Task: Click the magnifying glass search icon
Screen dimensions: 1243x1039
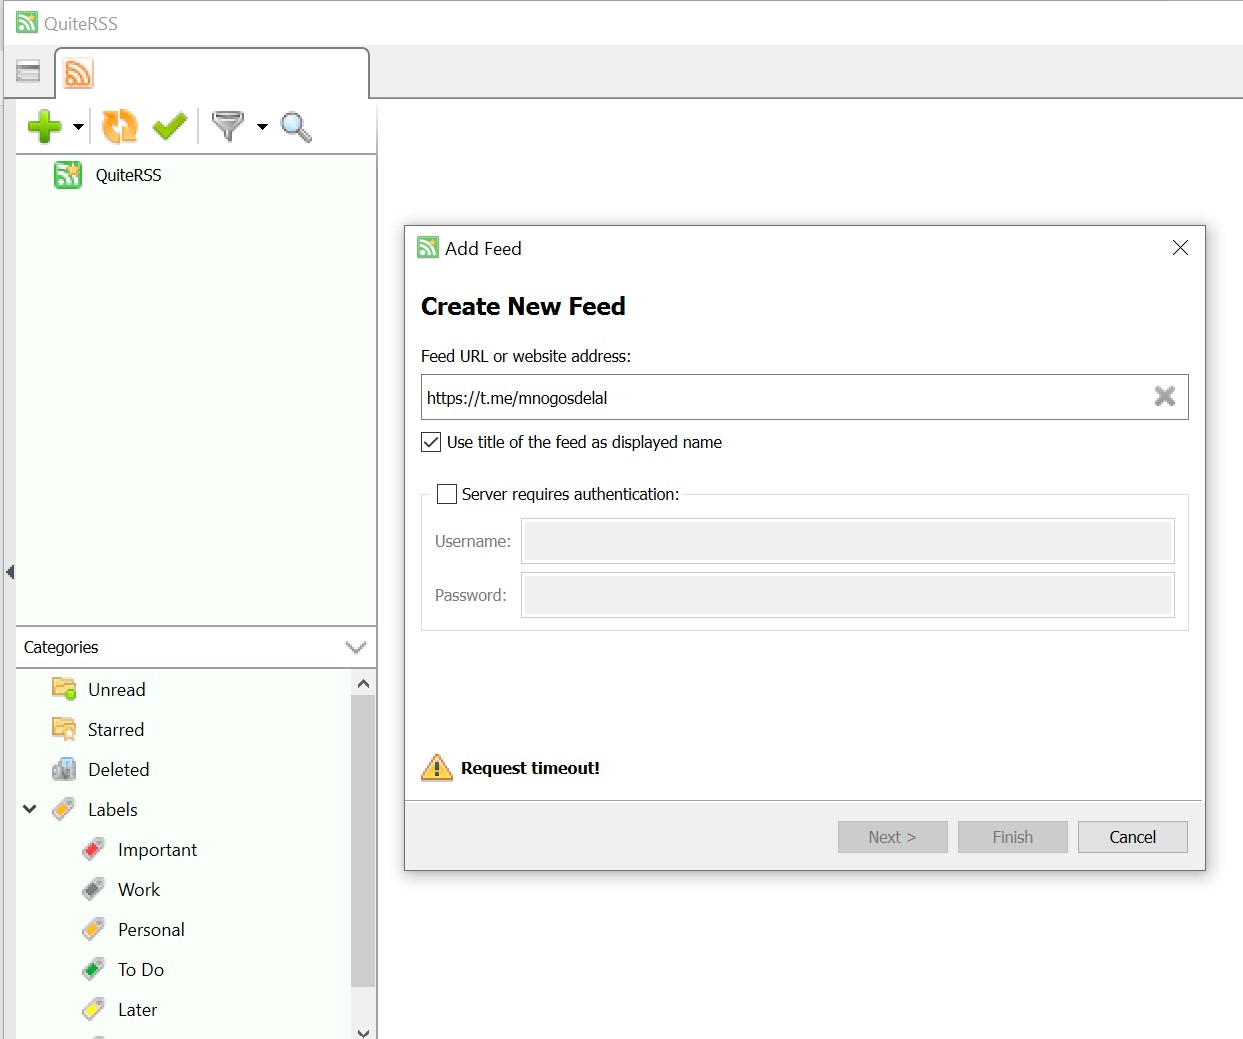Action: coord(296,127)
